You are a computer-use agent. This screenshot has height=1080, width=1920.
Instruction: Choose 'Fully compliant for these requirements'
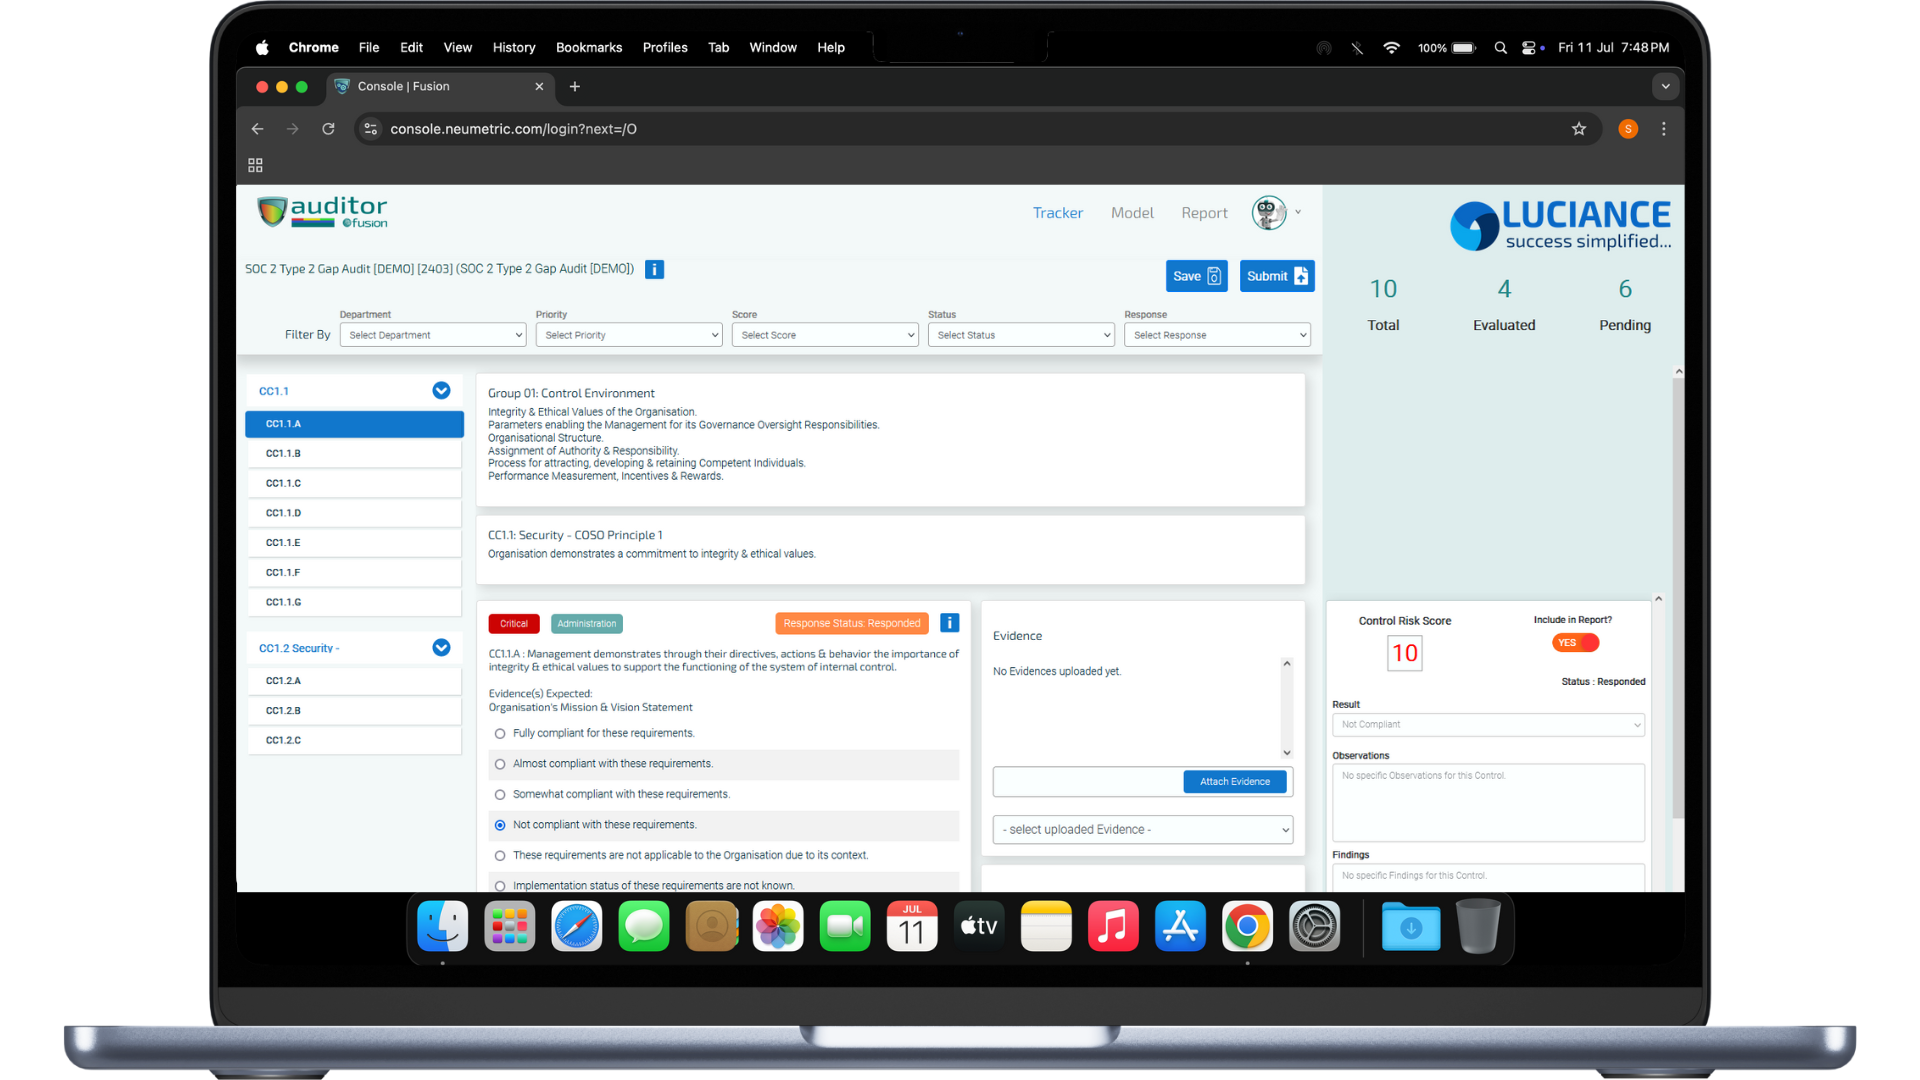point(499,733)
